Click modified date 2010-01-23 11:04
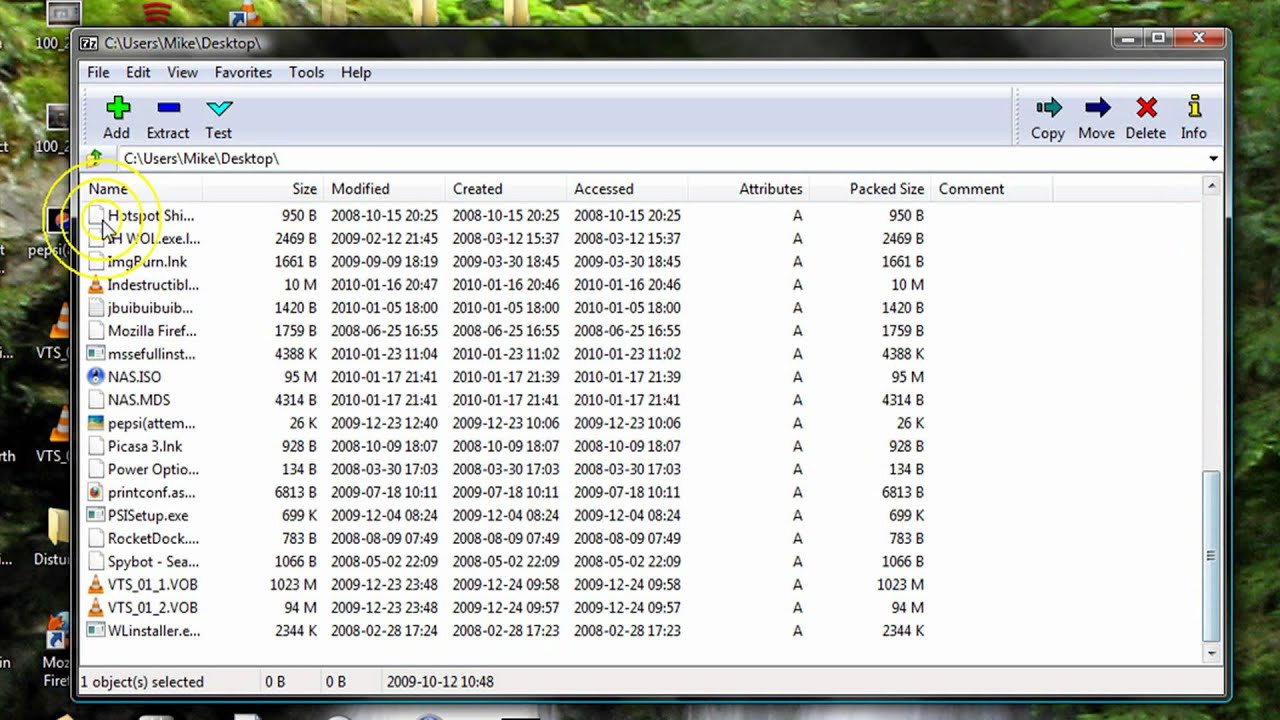 coord(384,354)
